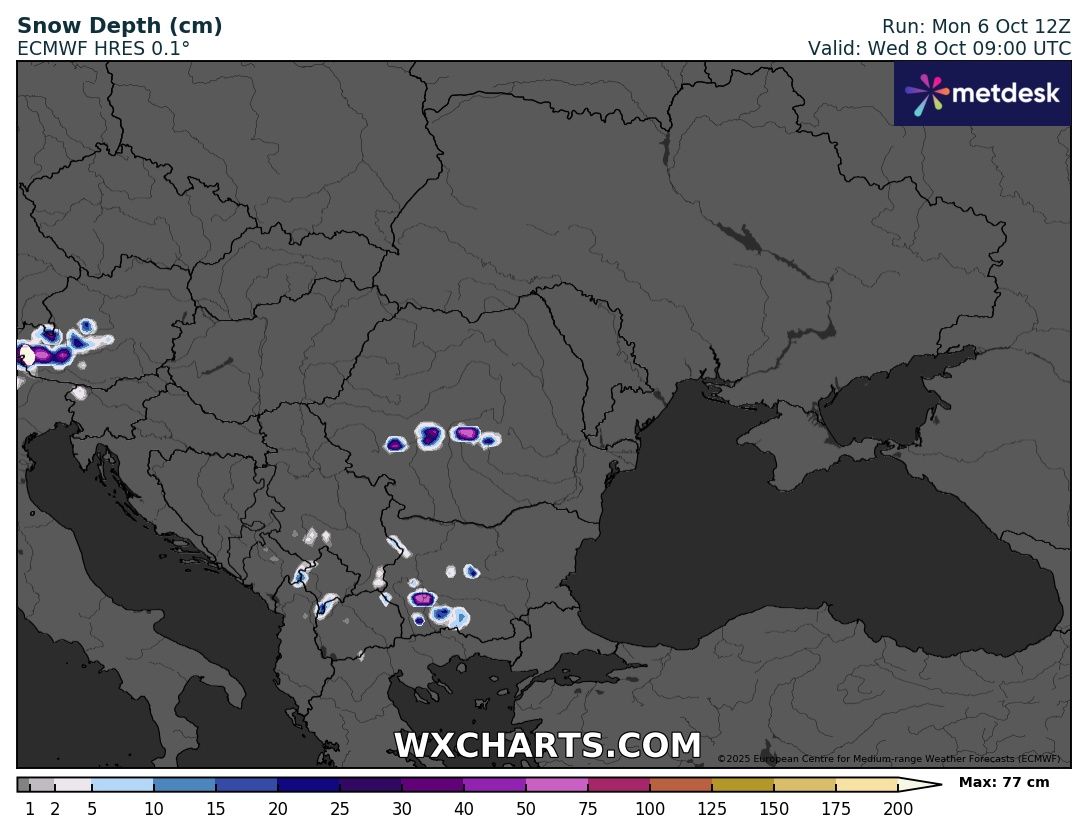Image resolution: width=1088 pixels, height=835 pixels.
Task: Click the WXCHARTS.COM watermark
Action: (x=547, y=746)
